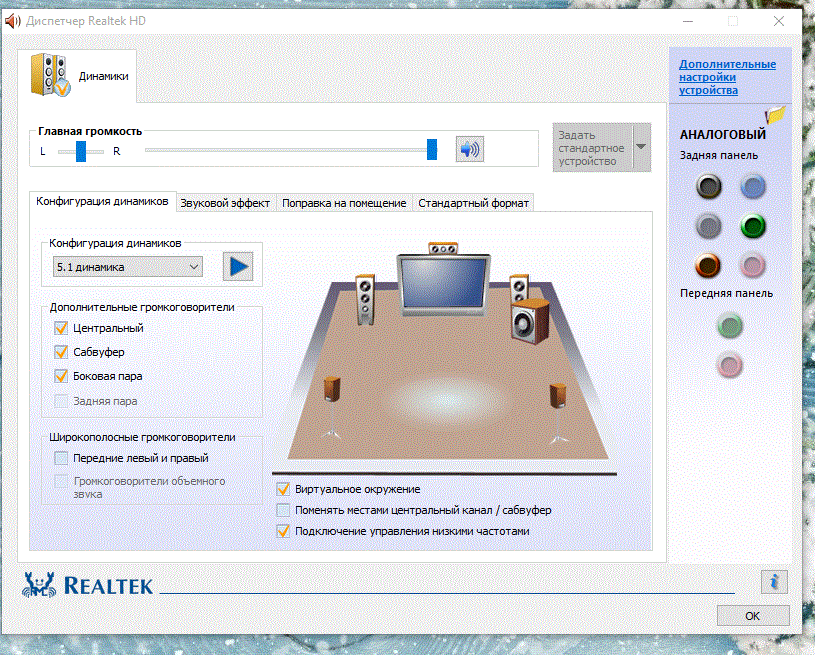Click the mute speaker icon beside volume slider
This screenshot has height=655, width=815.
pyautogui.click(x=470, y=149)
